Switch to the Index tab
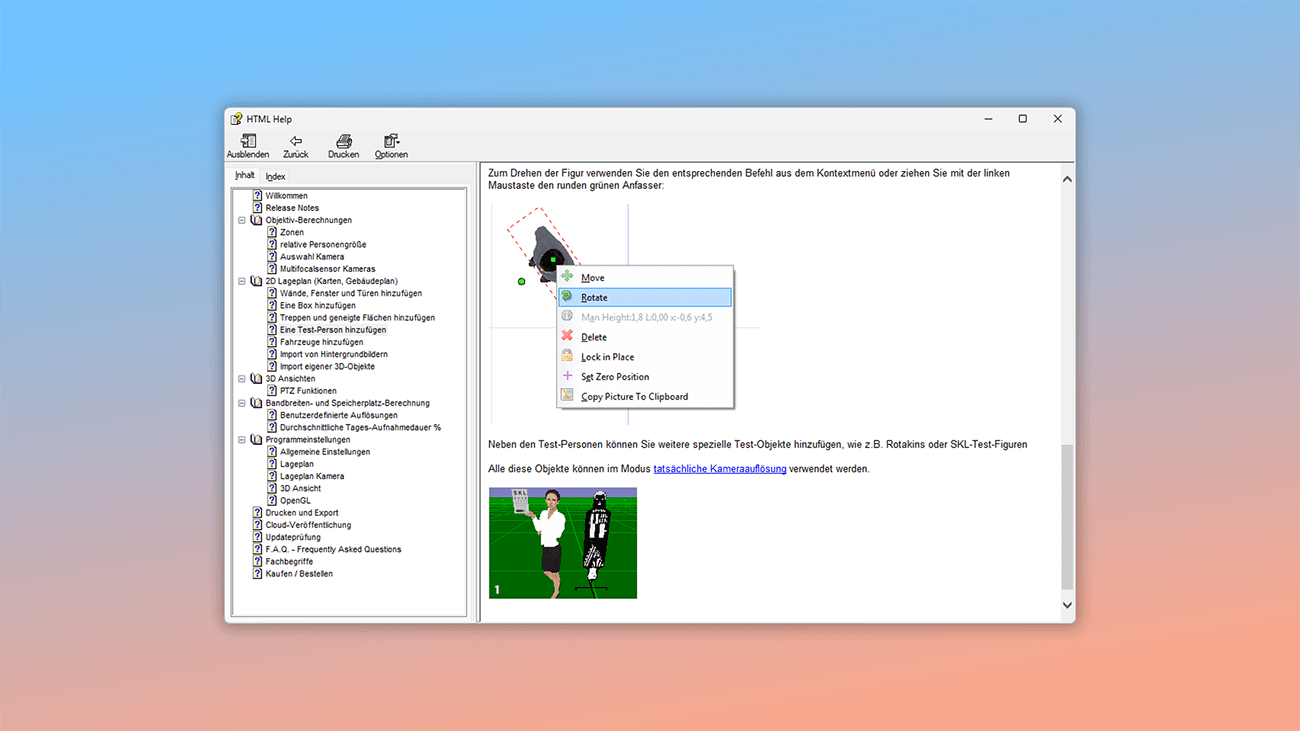 [x=275, y=177]
